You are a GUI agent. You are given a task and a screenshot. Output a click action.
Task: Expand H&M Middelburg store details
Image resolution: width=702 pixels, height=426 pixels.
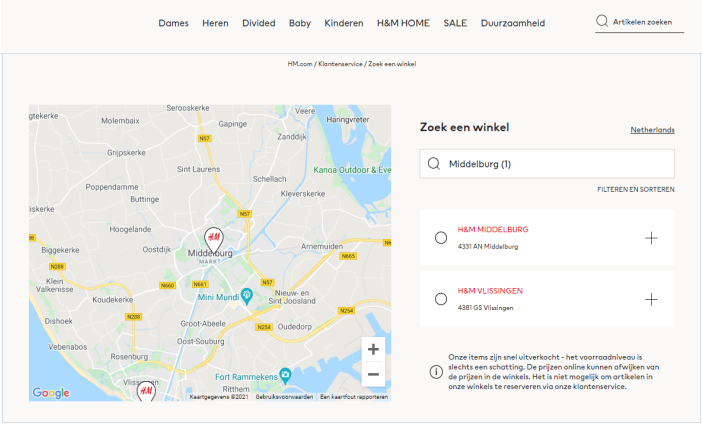pos(651,238)
